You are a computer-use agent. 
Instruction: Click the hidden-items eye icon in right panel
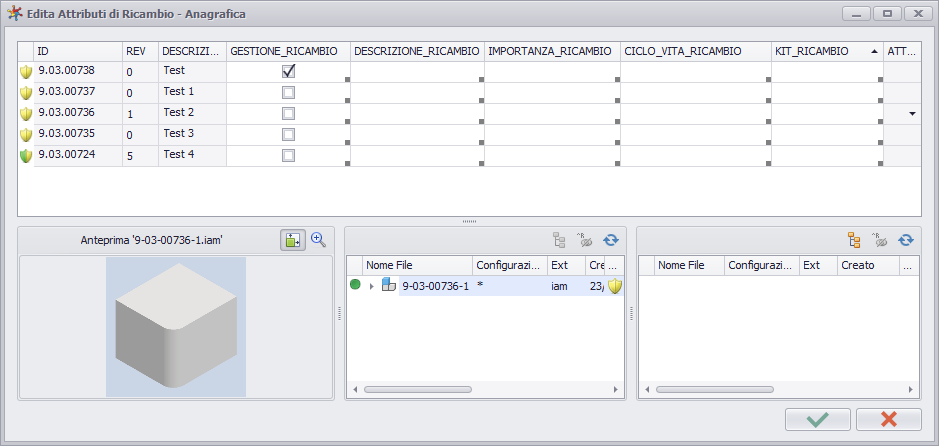pos(879,240)
